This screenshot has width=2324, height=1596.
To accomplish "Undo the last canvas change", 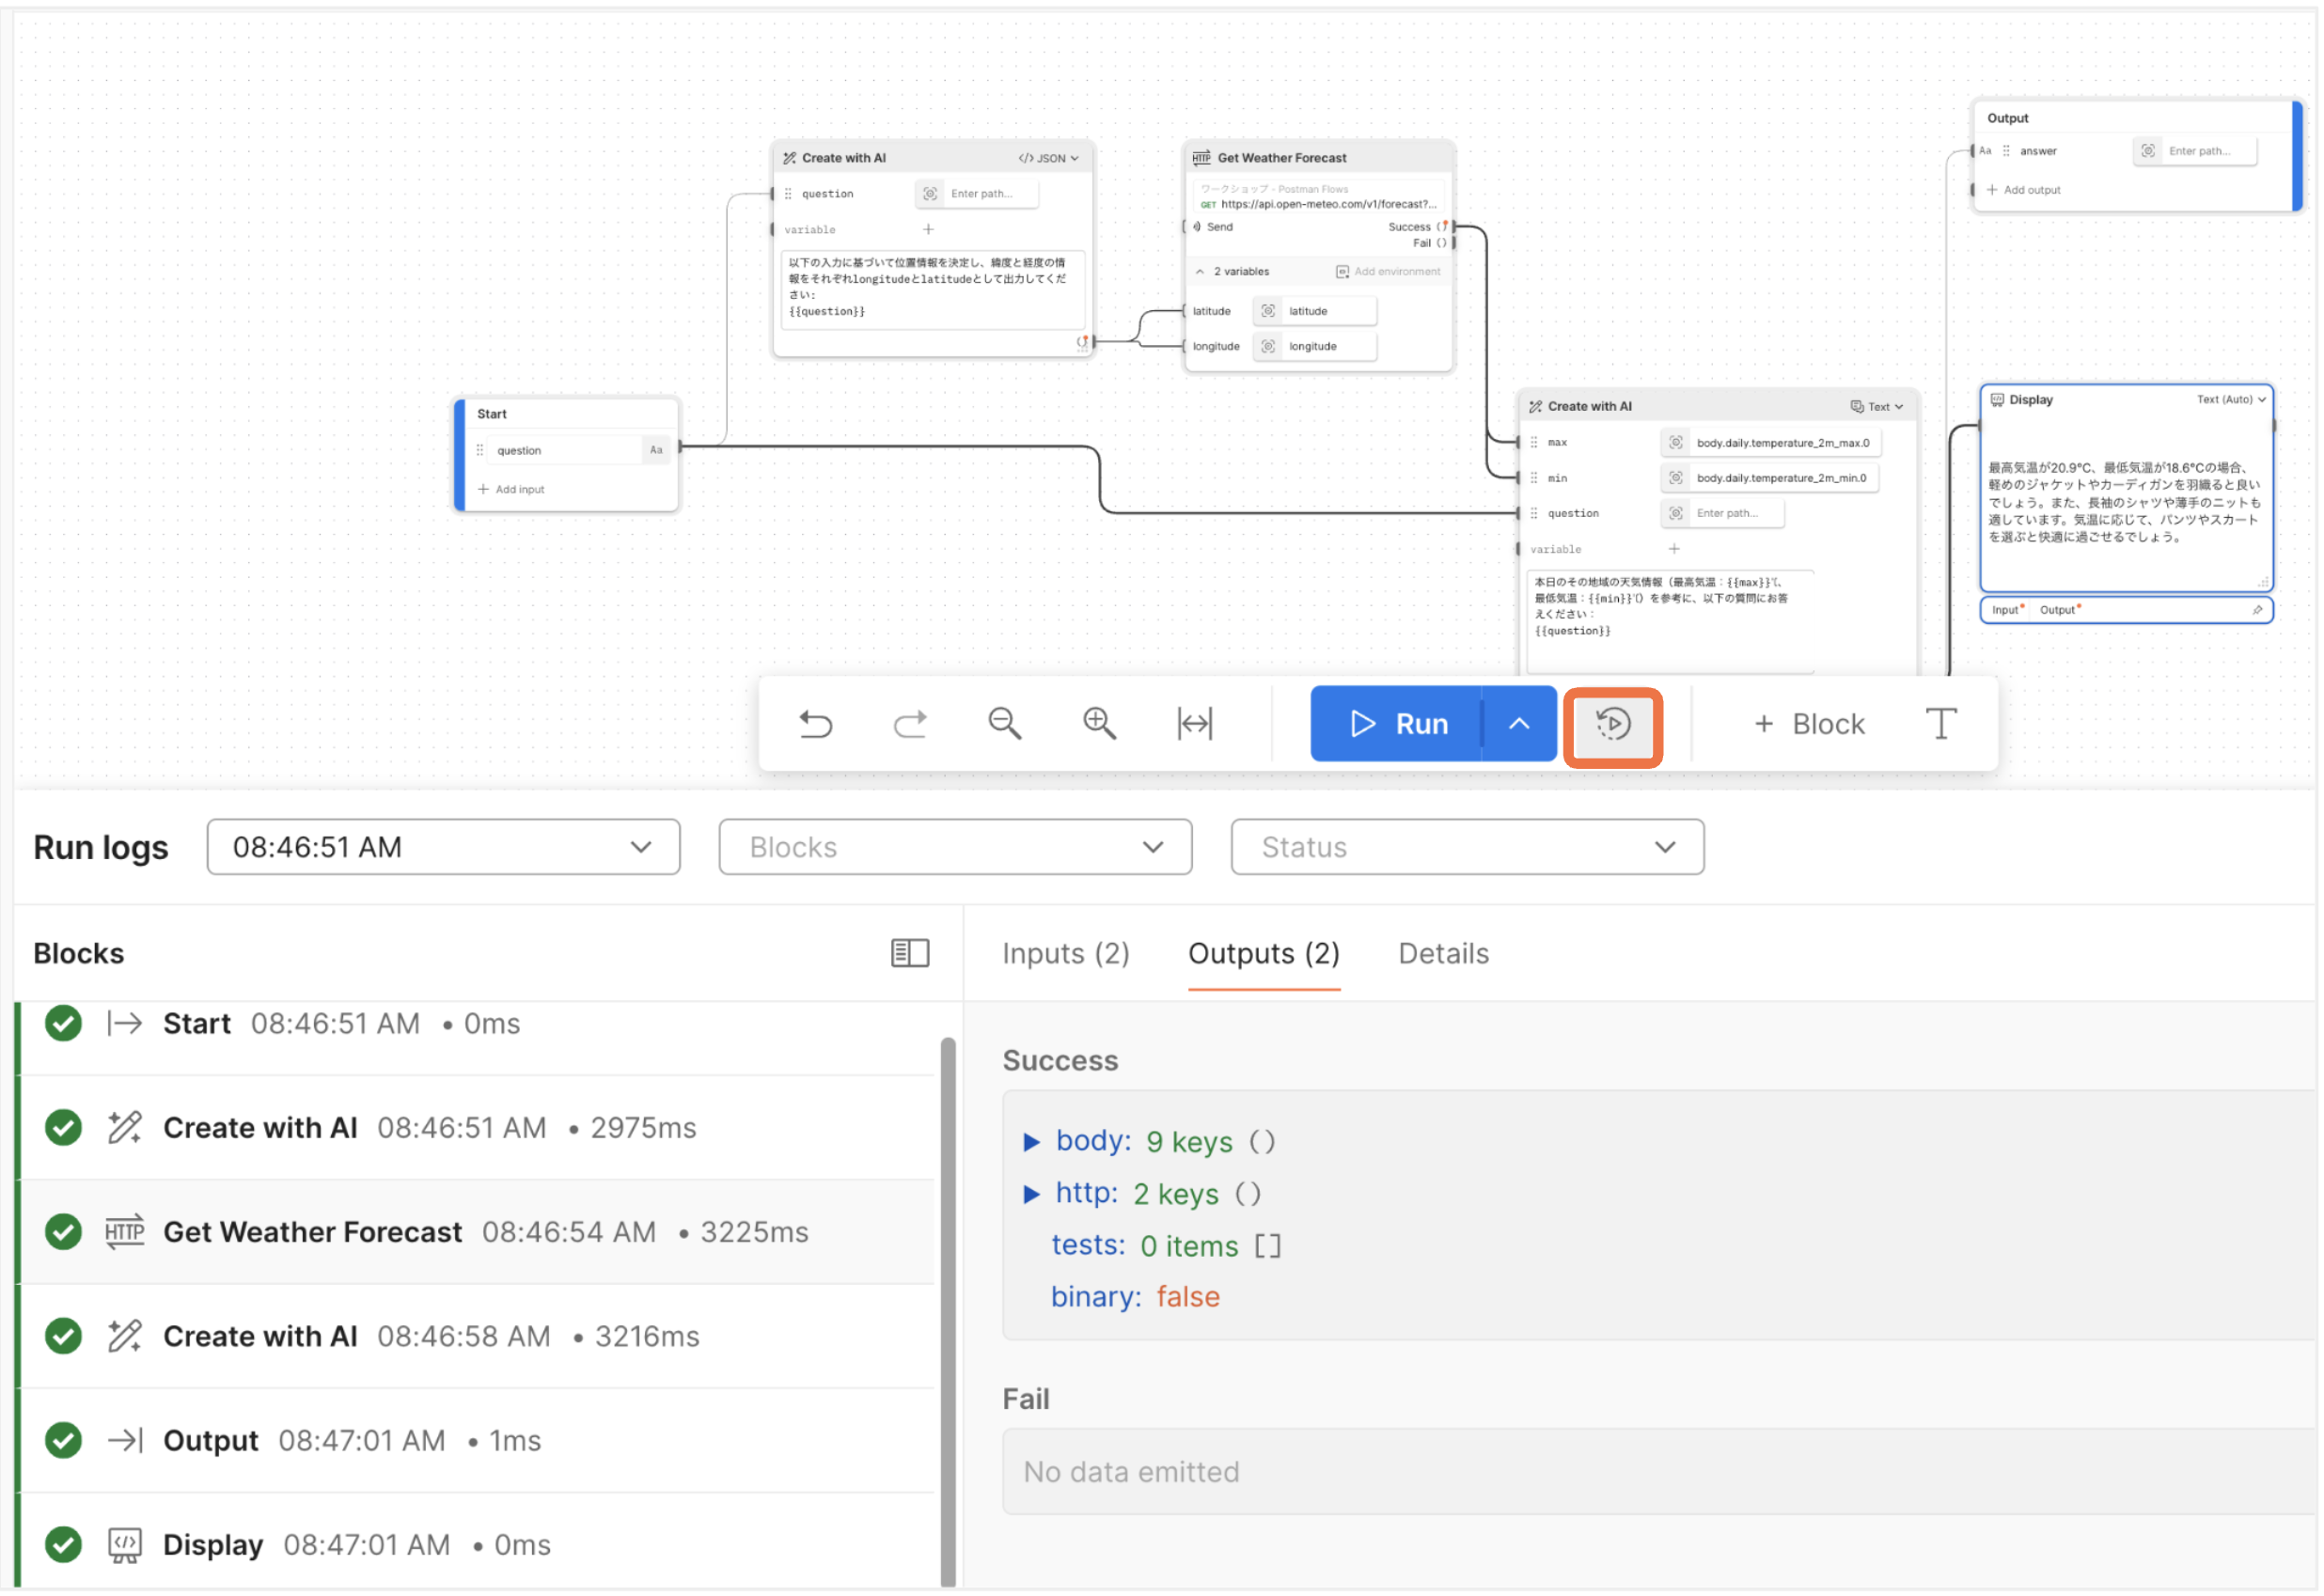I will pos(816,723).
